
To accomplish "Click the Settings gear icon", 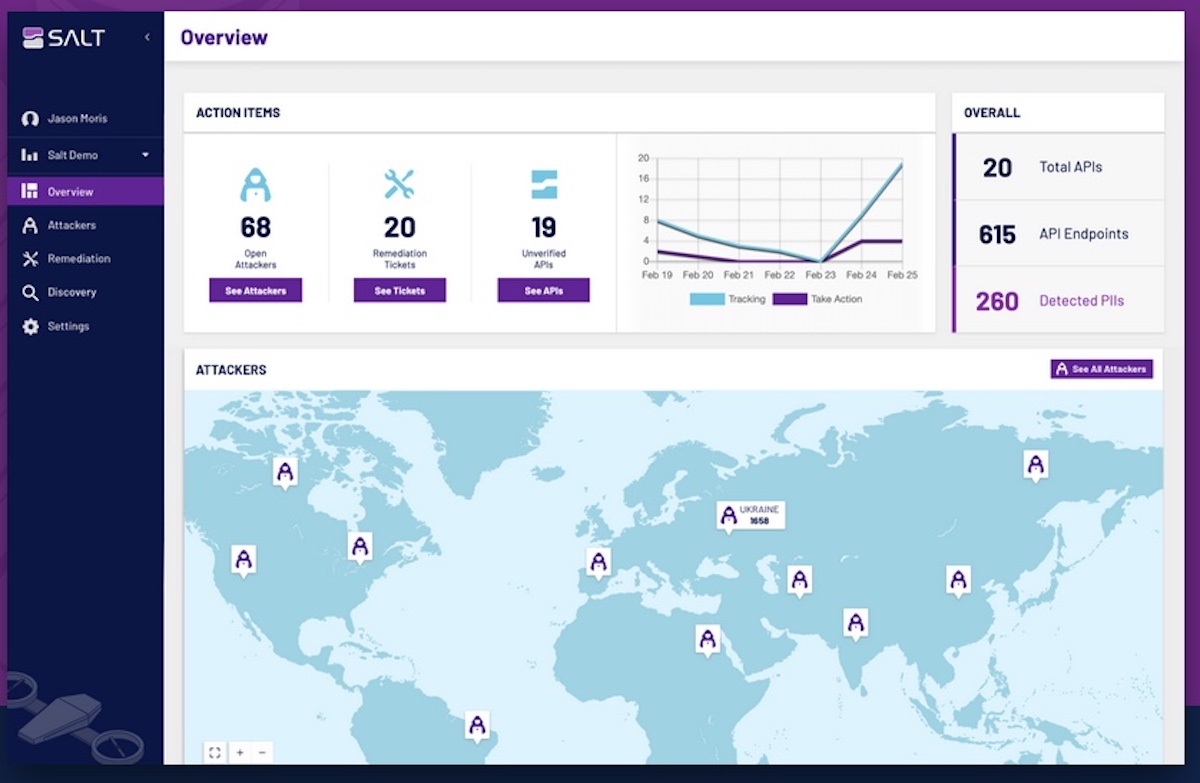I will (30, 326).
